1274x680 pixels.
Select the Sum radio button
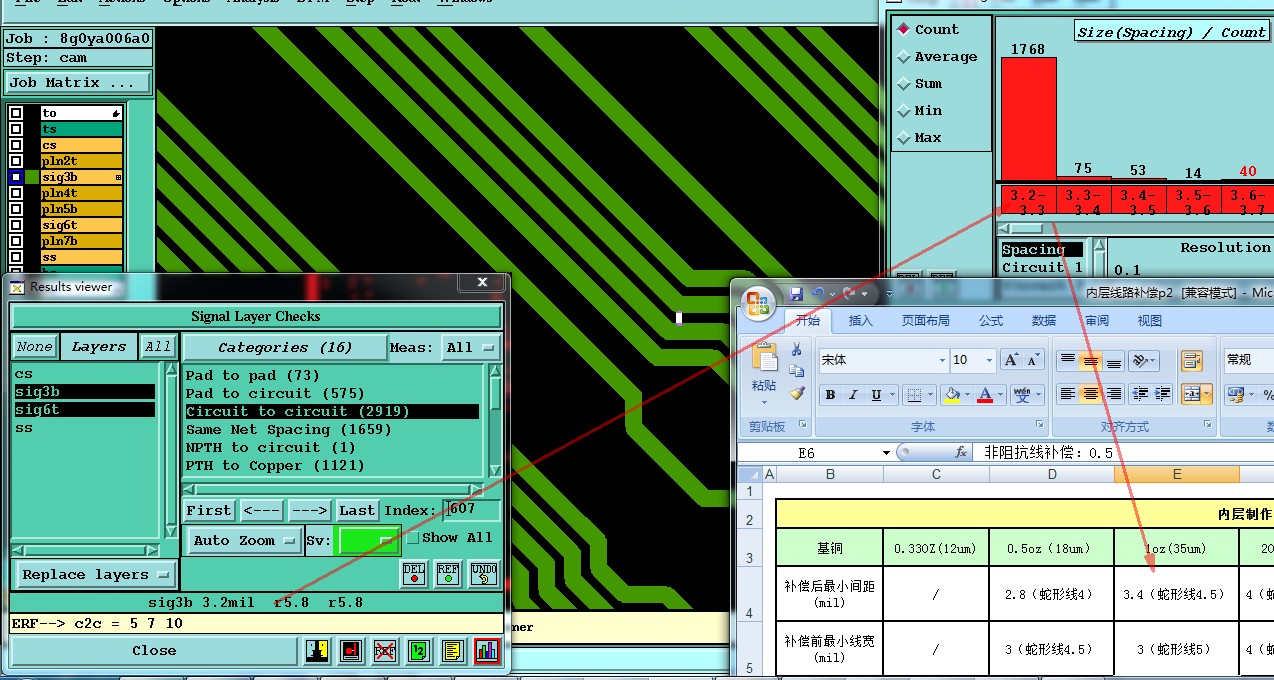(x=904, y=84)
